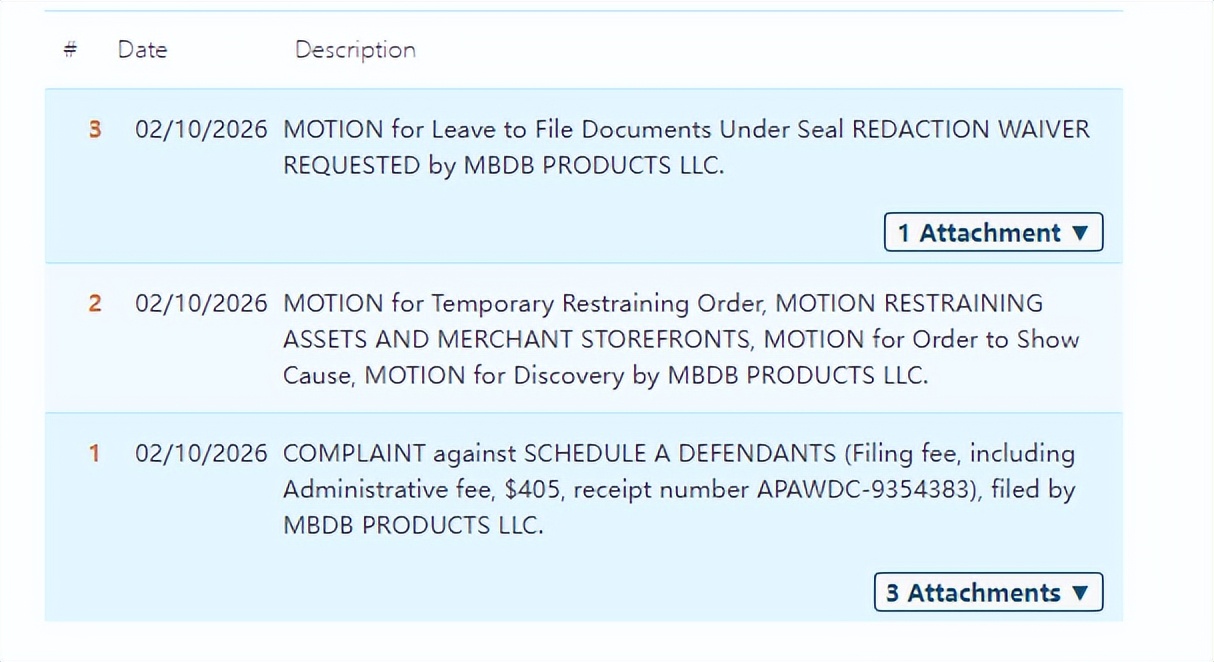Click the date of docket entry 2
Viewport: 1214px width, 662px height.
pos(201,303)
